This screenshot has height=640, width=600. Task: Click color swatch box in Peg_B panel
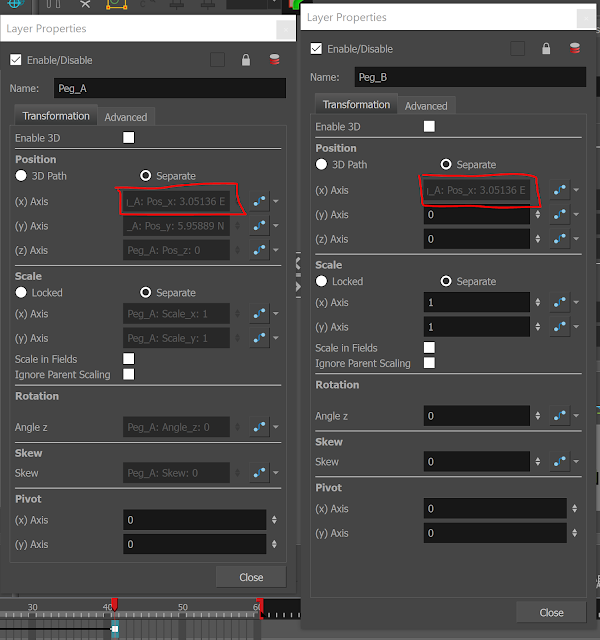click(x=518, y=49)
